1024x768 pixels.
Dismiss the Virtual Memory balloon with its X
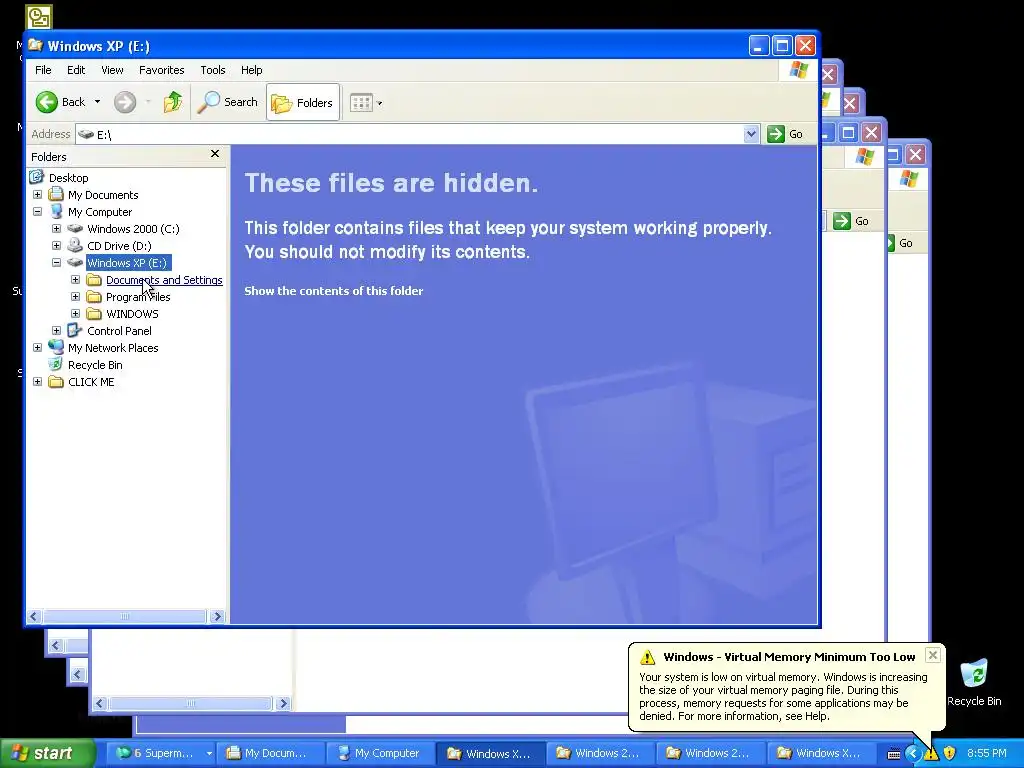933,655
